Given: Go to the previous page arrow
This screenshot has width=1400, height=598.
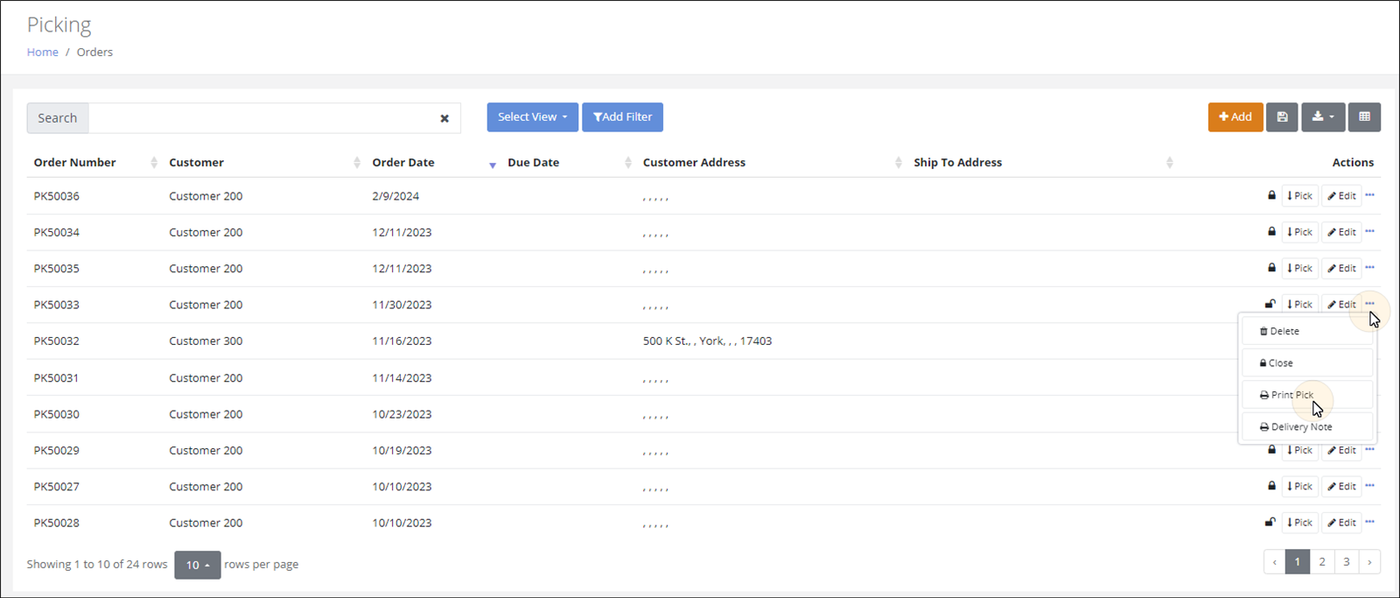Looking at the screenshot, I should [x=1274, y=562].
